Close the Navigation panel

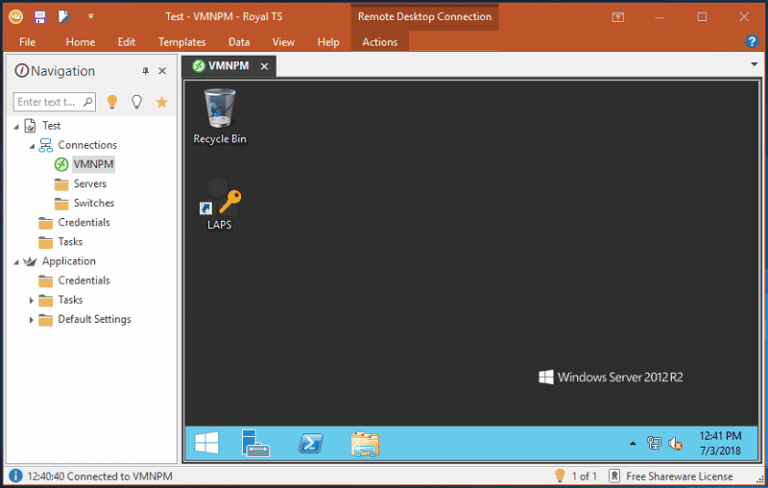tap(162, 71)
